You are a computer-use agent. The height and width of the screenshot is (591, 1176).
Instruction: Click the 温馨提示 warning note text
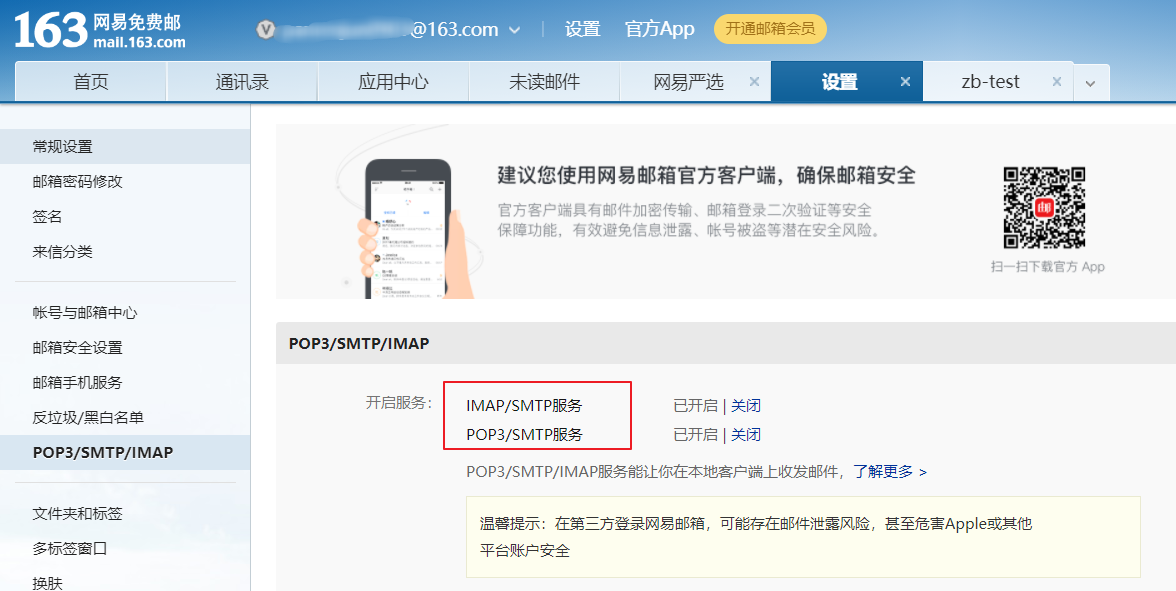(x=756, y=536)
